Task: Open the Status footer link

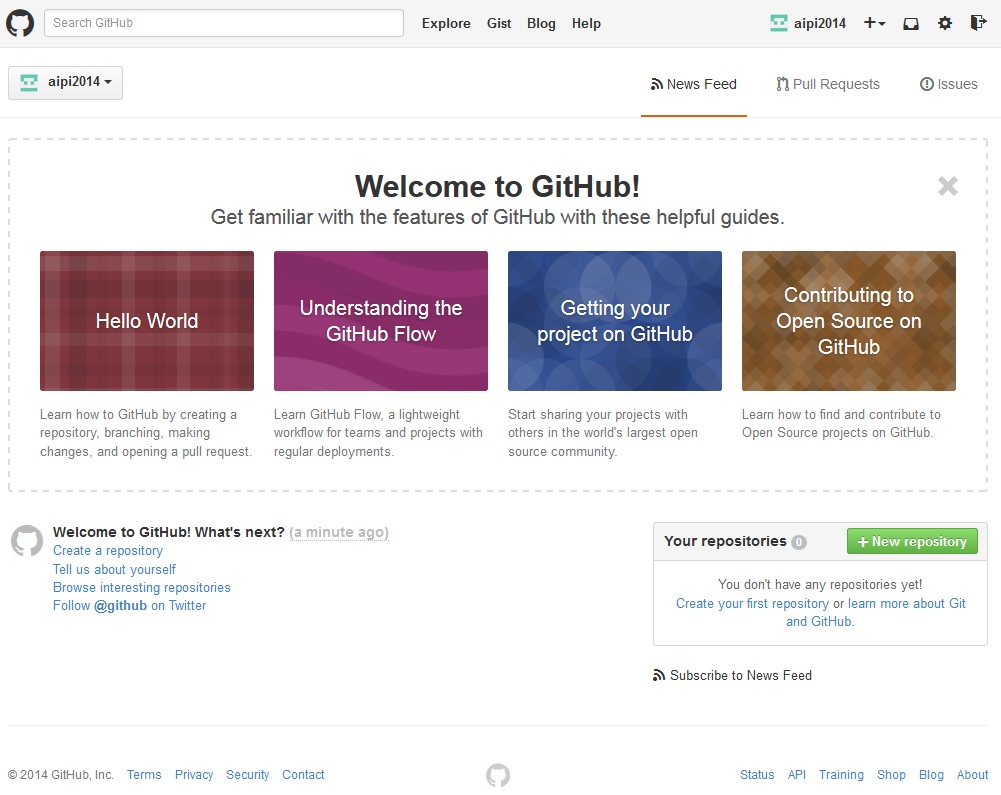Action: 757,775
